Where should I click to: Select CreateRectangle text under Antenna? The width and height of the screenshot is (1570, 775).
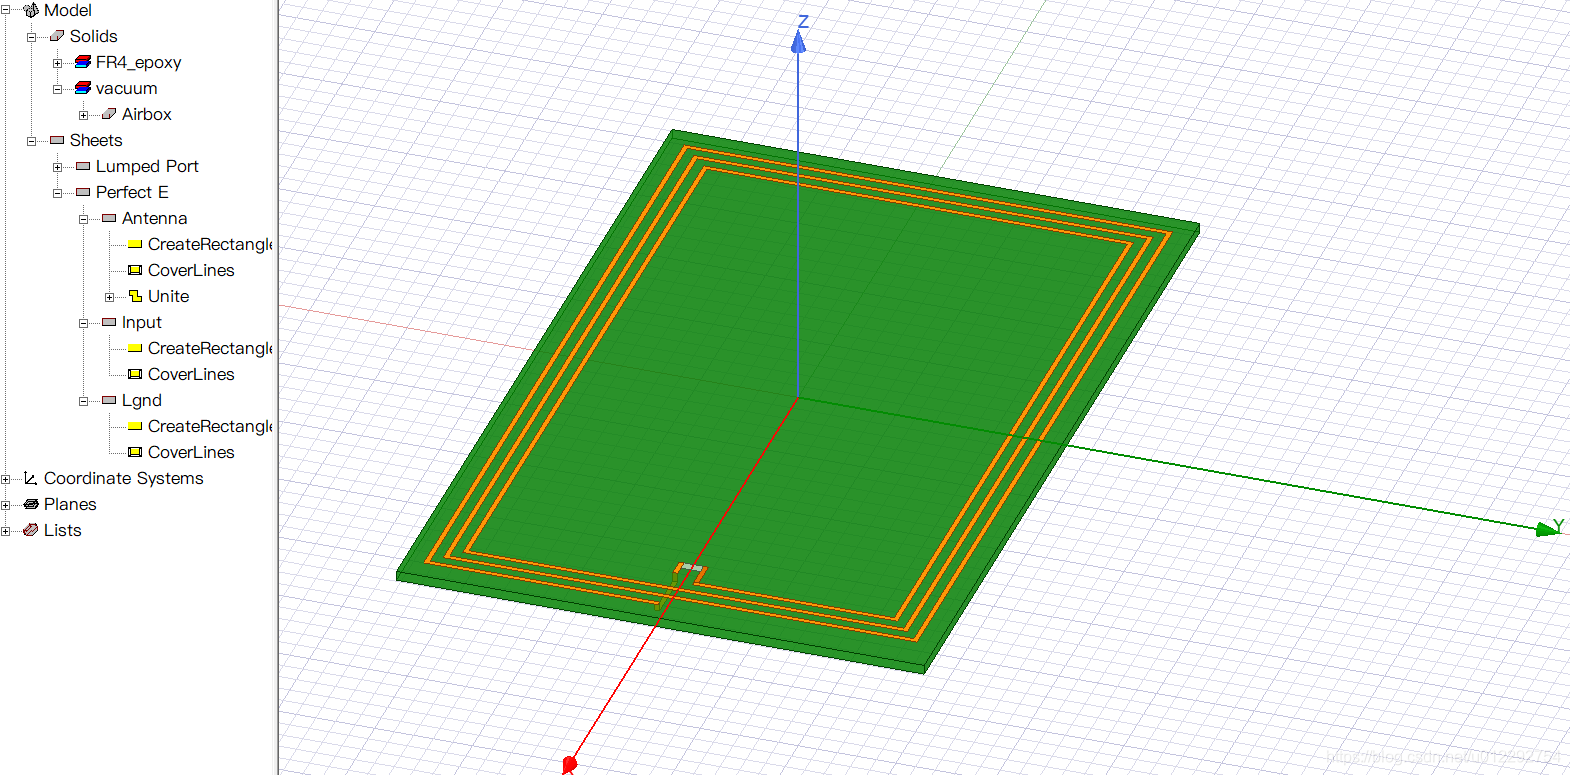tap(210, 244)
